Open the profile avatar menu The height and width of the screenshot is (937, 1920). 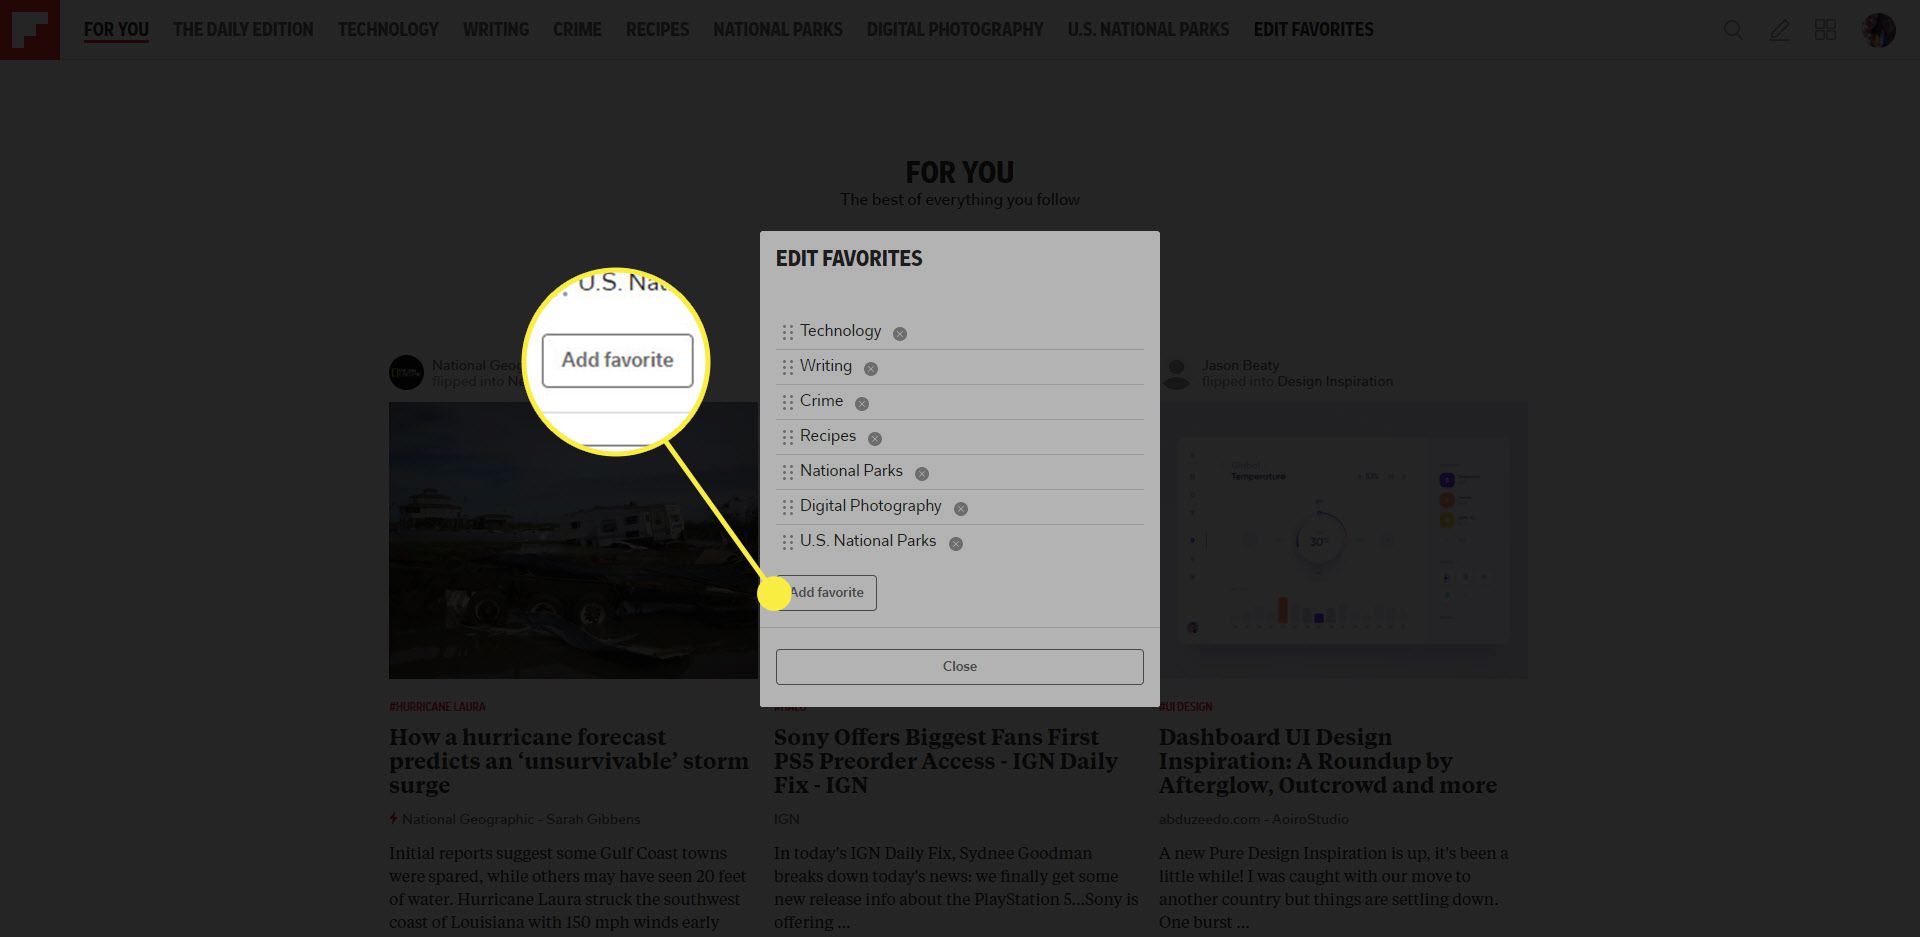click(1878, 30)
